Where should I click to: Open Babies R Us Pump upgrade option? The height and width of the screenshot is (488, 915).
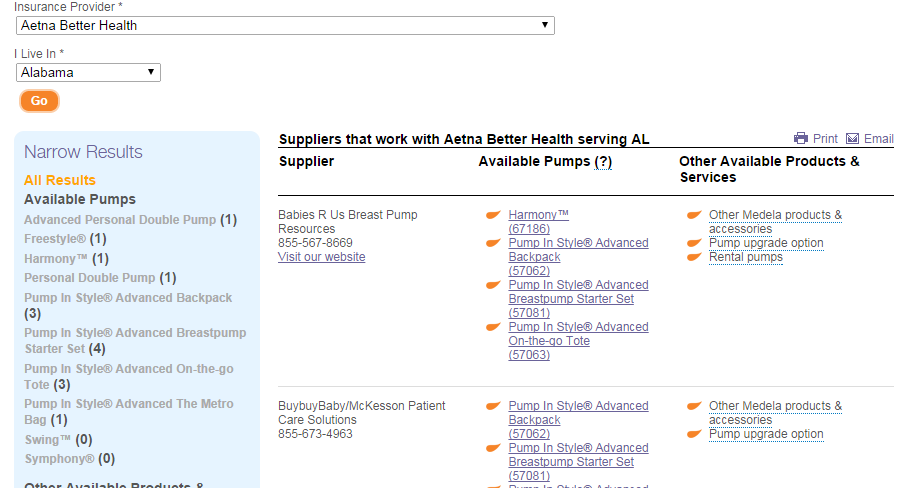pyautogui.click(x=766, y=243)
